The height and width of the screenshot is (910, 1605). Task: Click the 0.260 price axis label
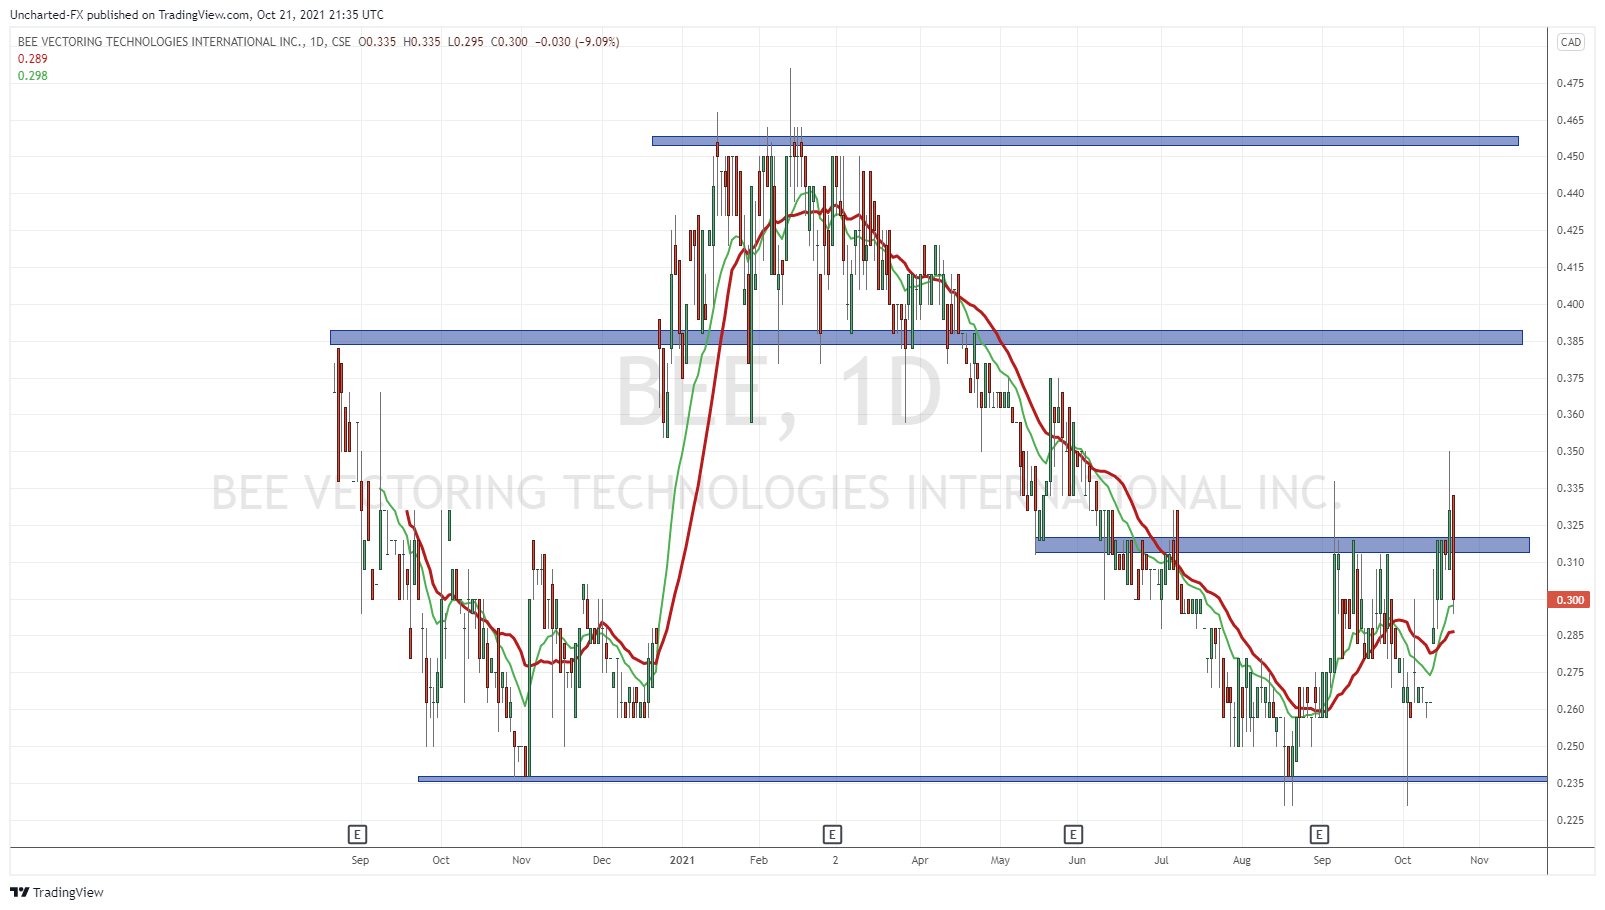tap(1570, 709)
